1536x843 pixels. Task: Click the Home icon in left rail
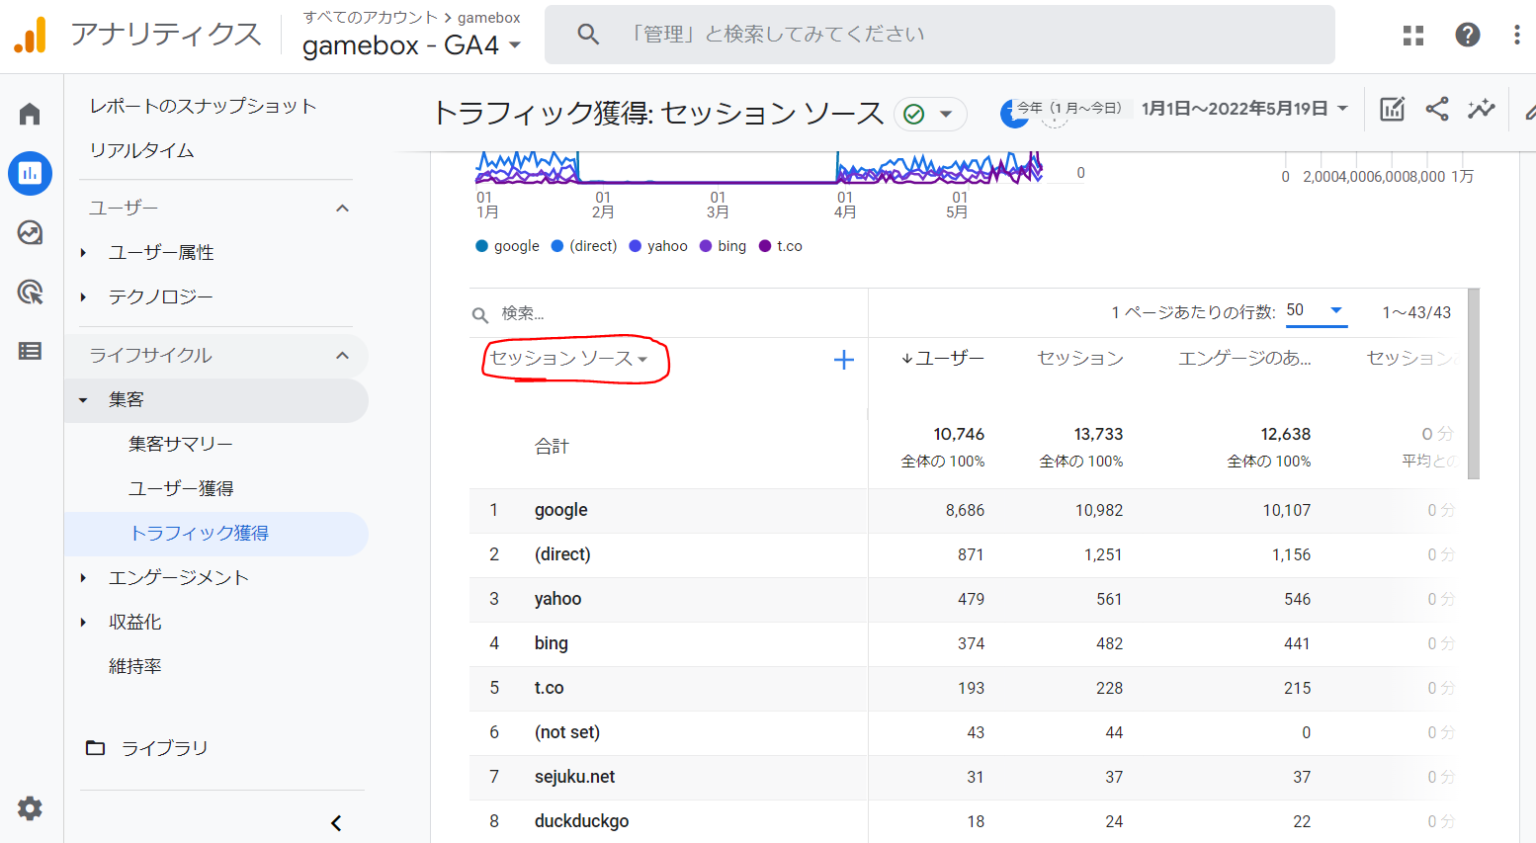click(x=30, y=114)
